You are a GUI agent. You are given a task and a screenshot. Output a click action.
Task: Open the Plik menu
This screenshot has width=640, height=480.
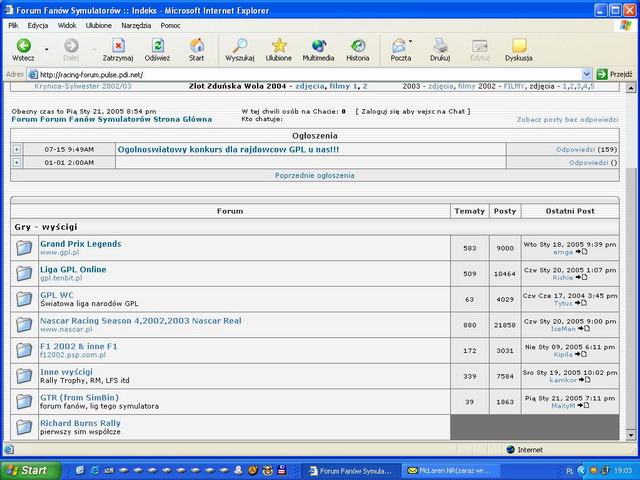pyautogui.click(x=13, y=25)
